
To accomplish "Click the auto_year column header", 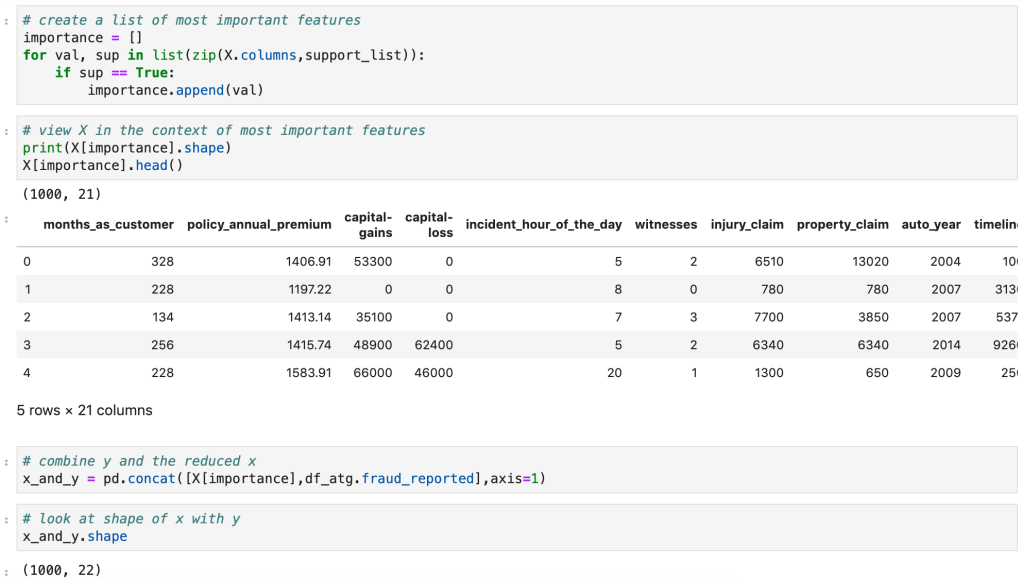I will pyautogui.click(x=931, y=225).
